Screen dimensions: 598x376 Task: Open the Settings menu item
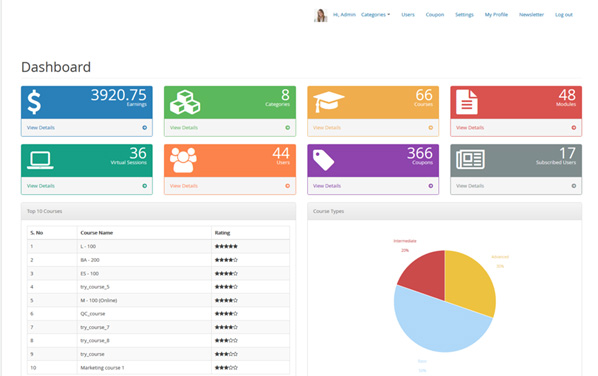pyautogui.click(x=464, y=14)
